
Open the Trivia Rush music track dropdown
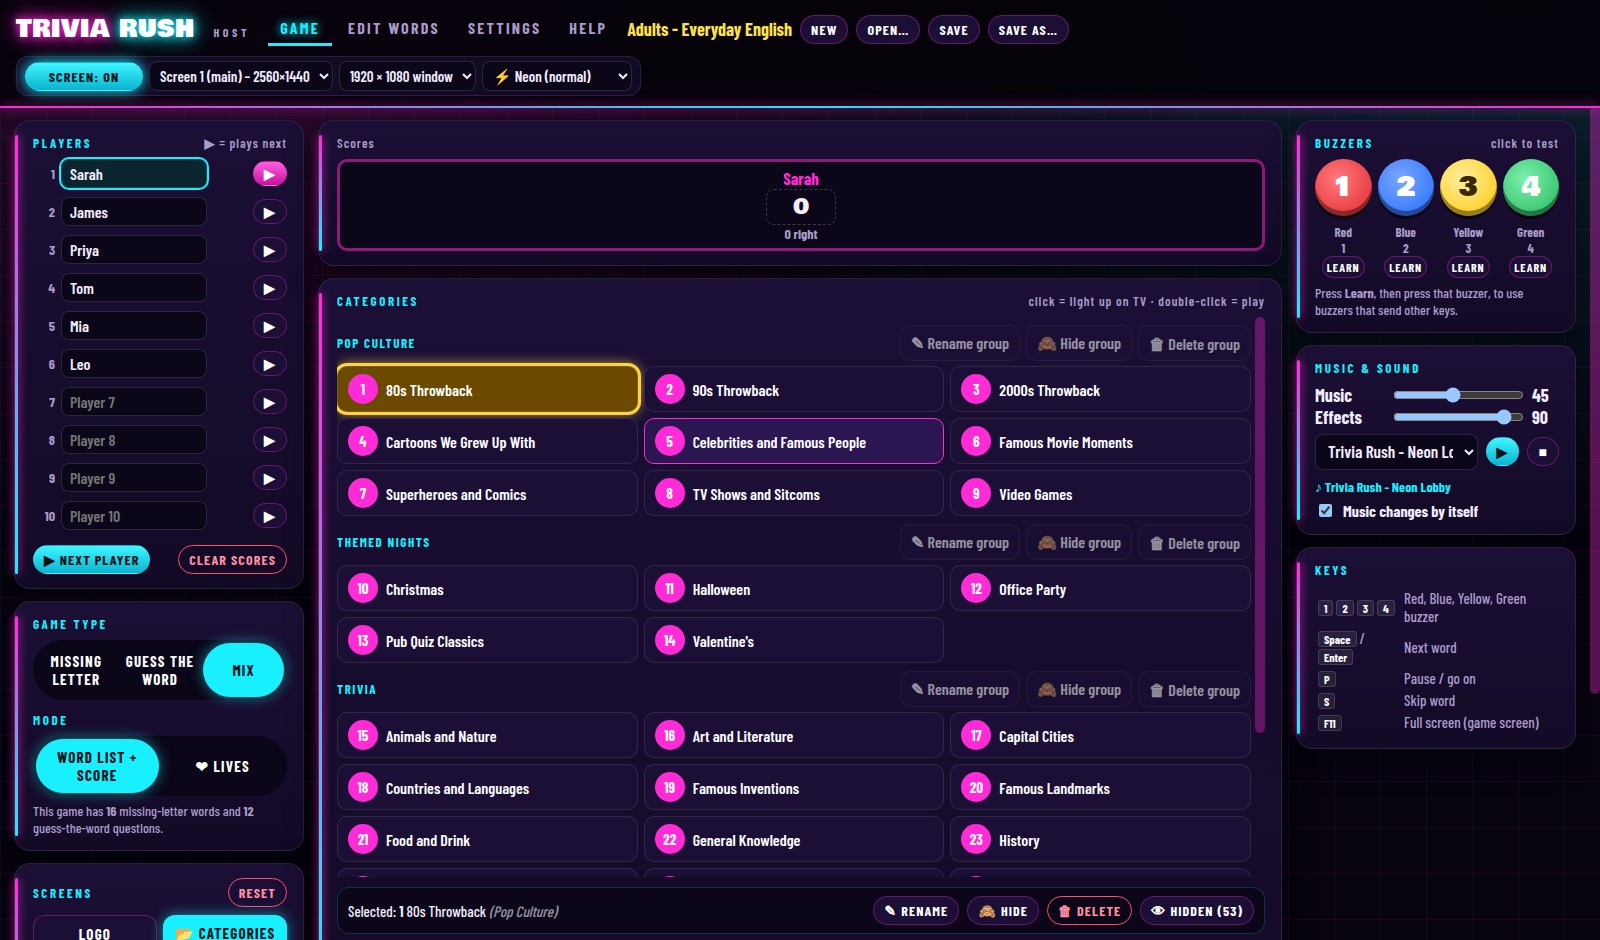[x=1396, y=452]
